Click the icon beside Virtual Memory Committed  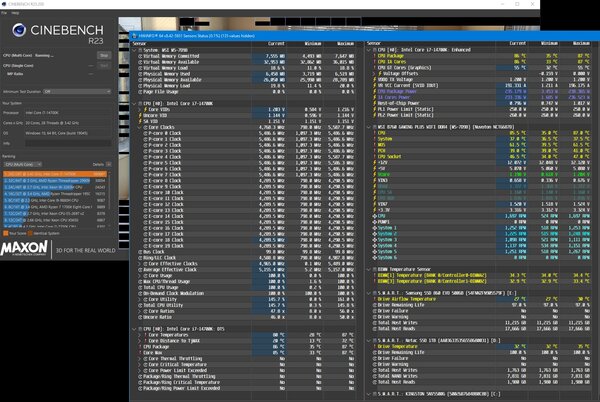pyautogui.click(x=140, y=56)
